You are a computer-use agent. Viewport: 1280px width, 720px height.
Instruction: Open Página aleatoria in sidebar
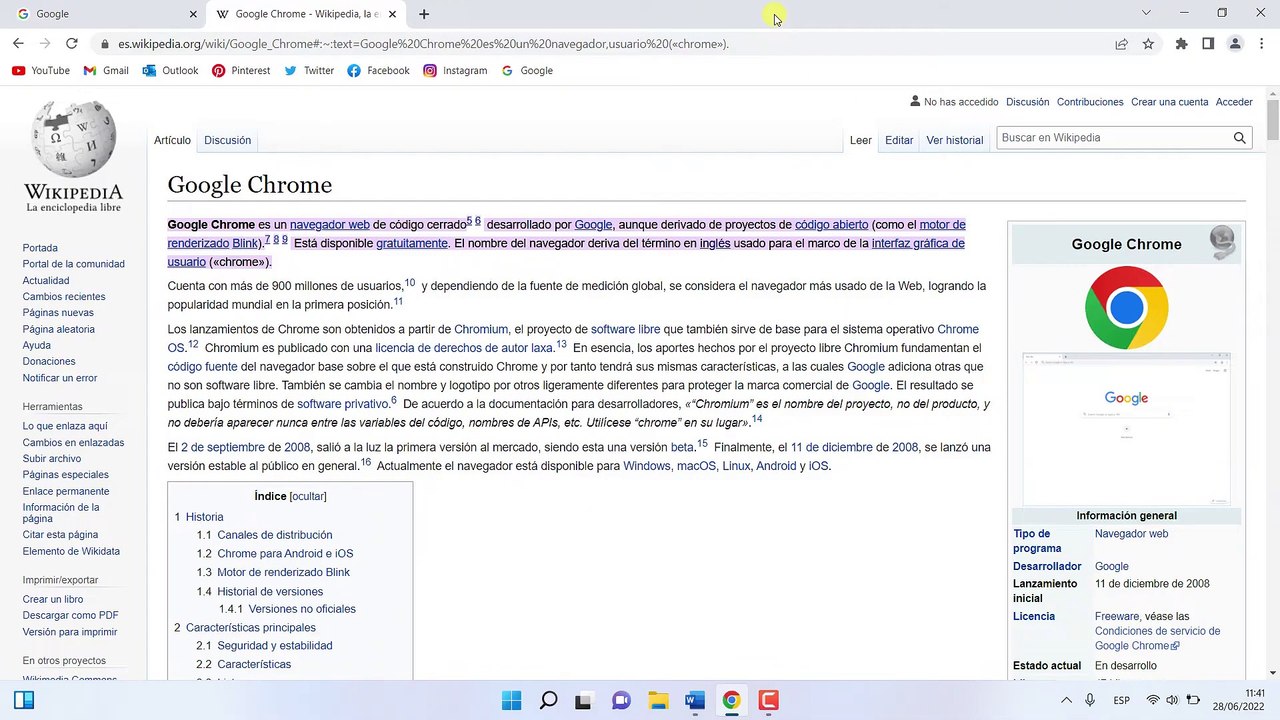tap(59, 329)
